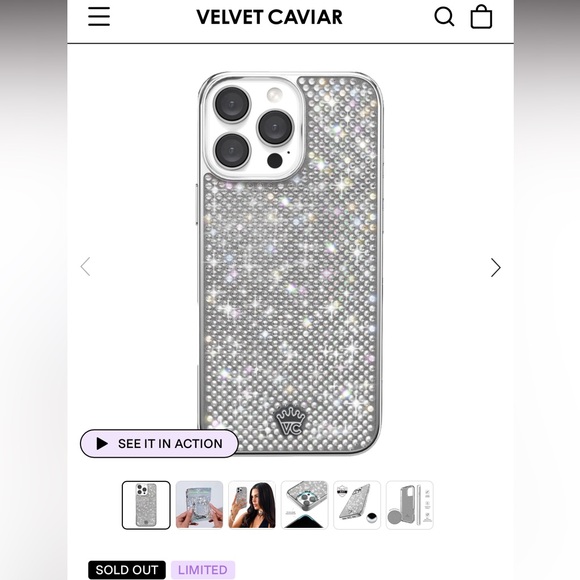Click the Velvet Caviar logo
This screenshot has height=580, width=580.
(x=269, y=17)
